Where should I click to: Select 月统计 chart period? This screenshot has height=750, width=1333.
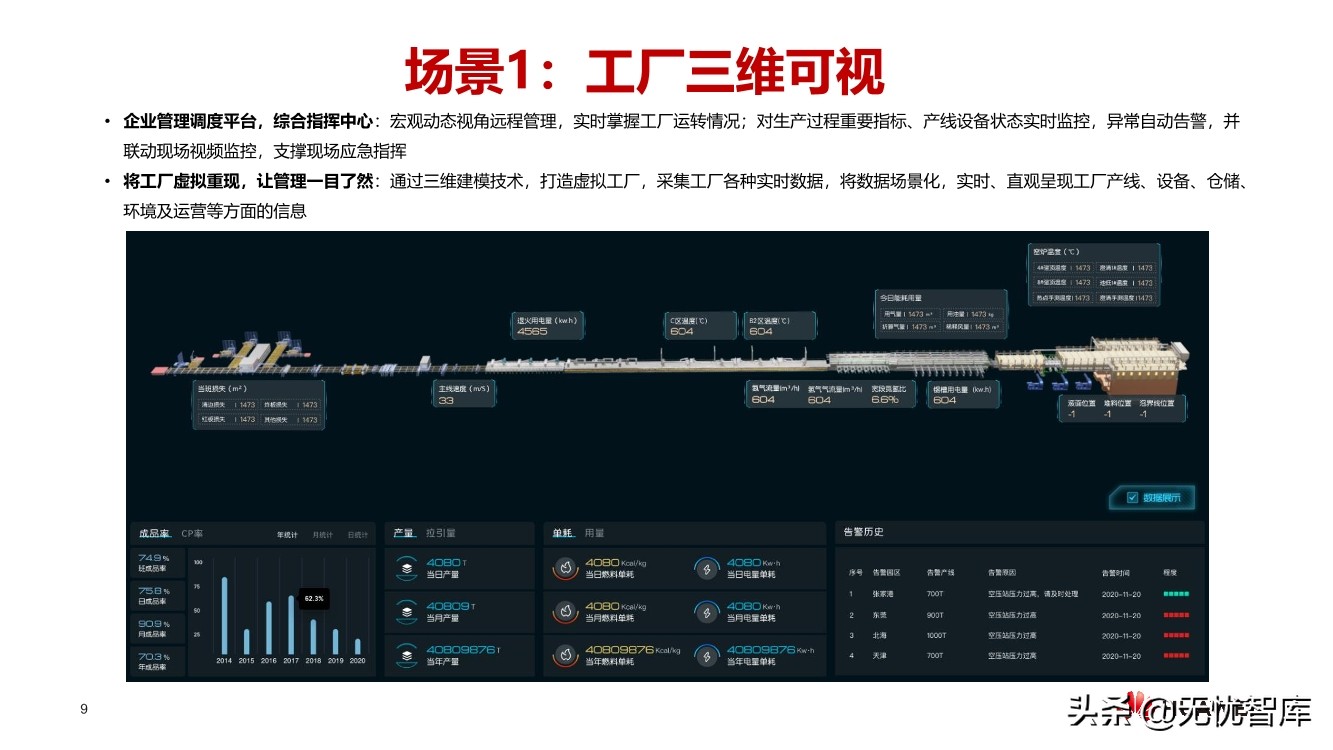pos(323,535)
